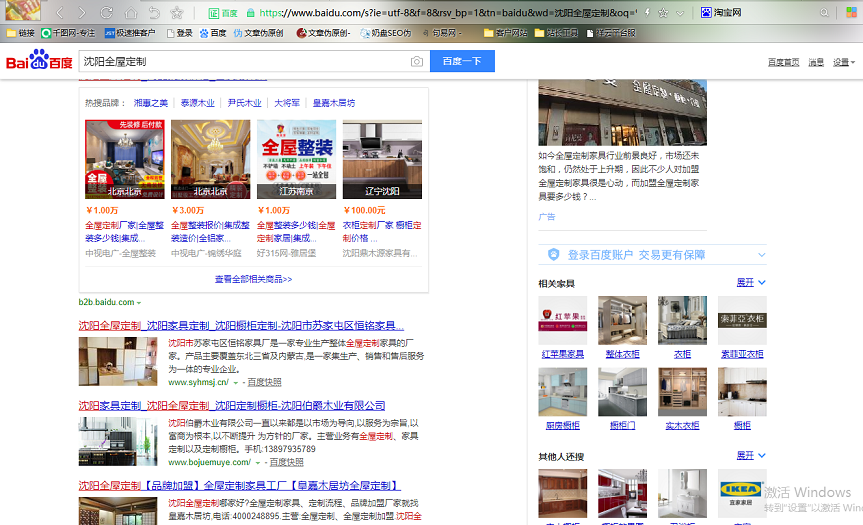The width and height of the screenshot is (863, 525).
Task: Bookmark page with star inside address bar
Action: pos(663,13)
